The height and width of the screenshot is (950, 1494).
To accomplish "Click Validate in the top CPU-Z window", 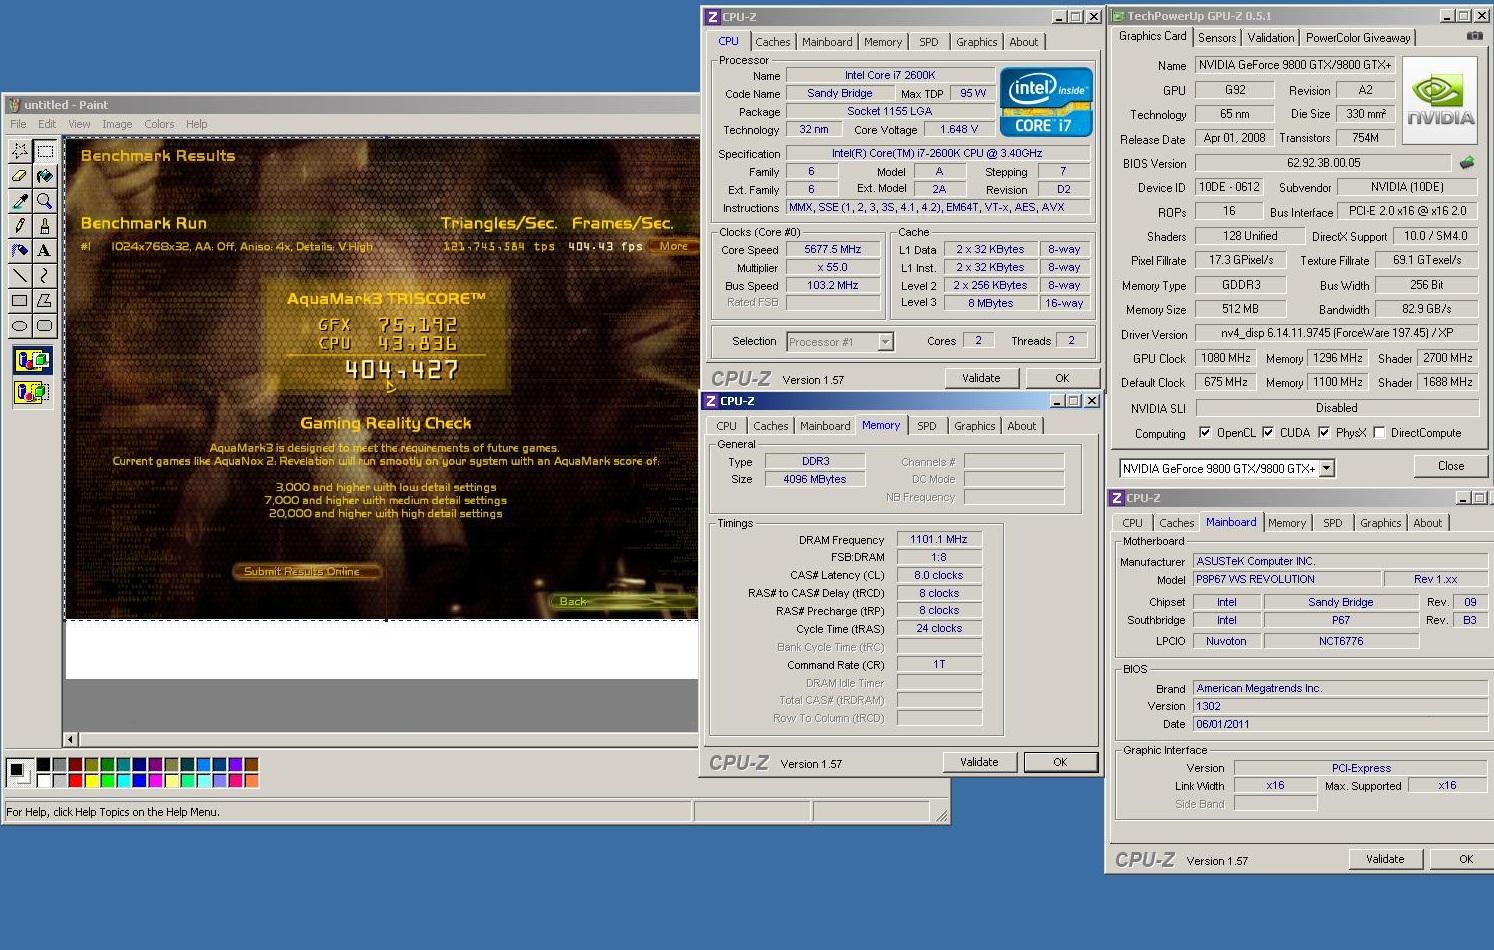I will pos(981,378).
